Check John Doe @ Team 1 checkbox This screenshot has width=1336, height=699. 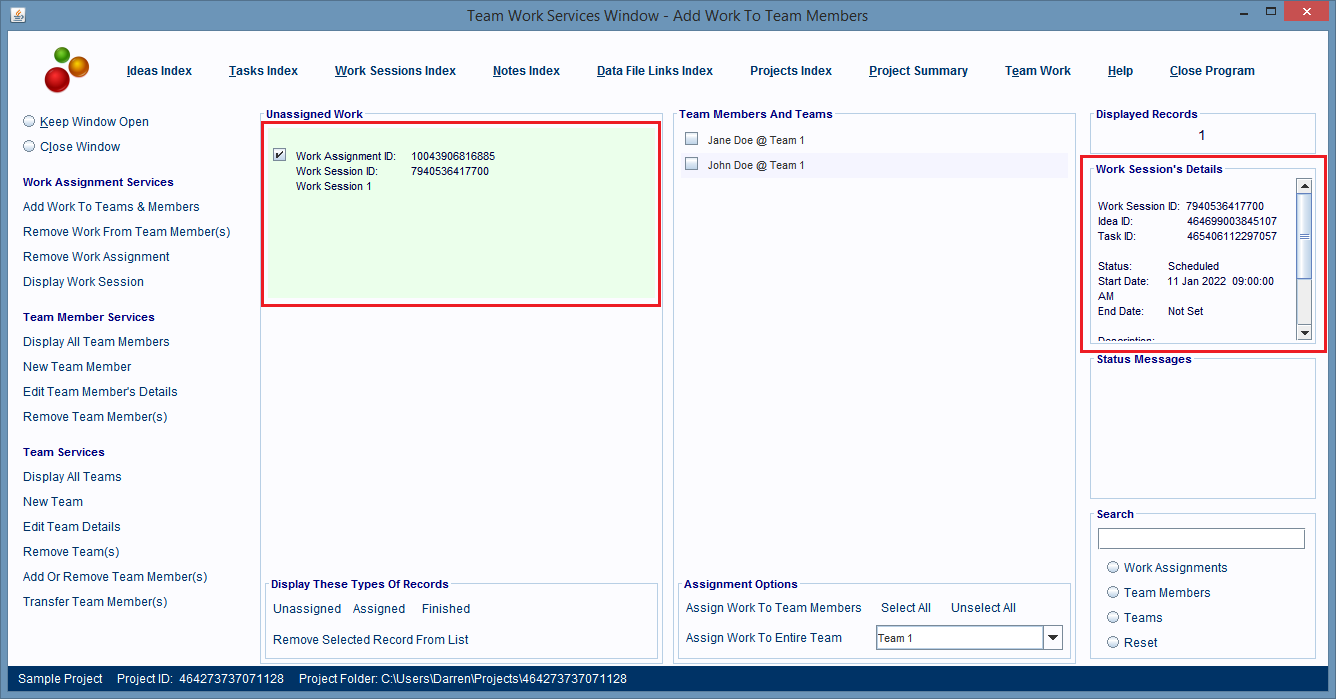(x=691, y=164)
